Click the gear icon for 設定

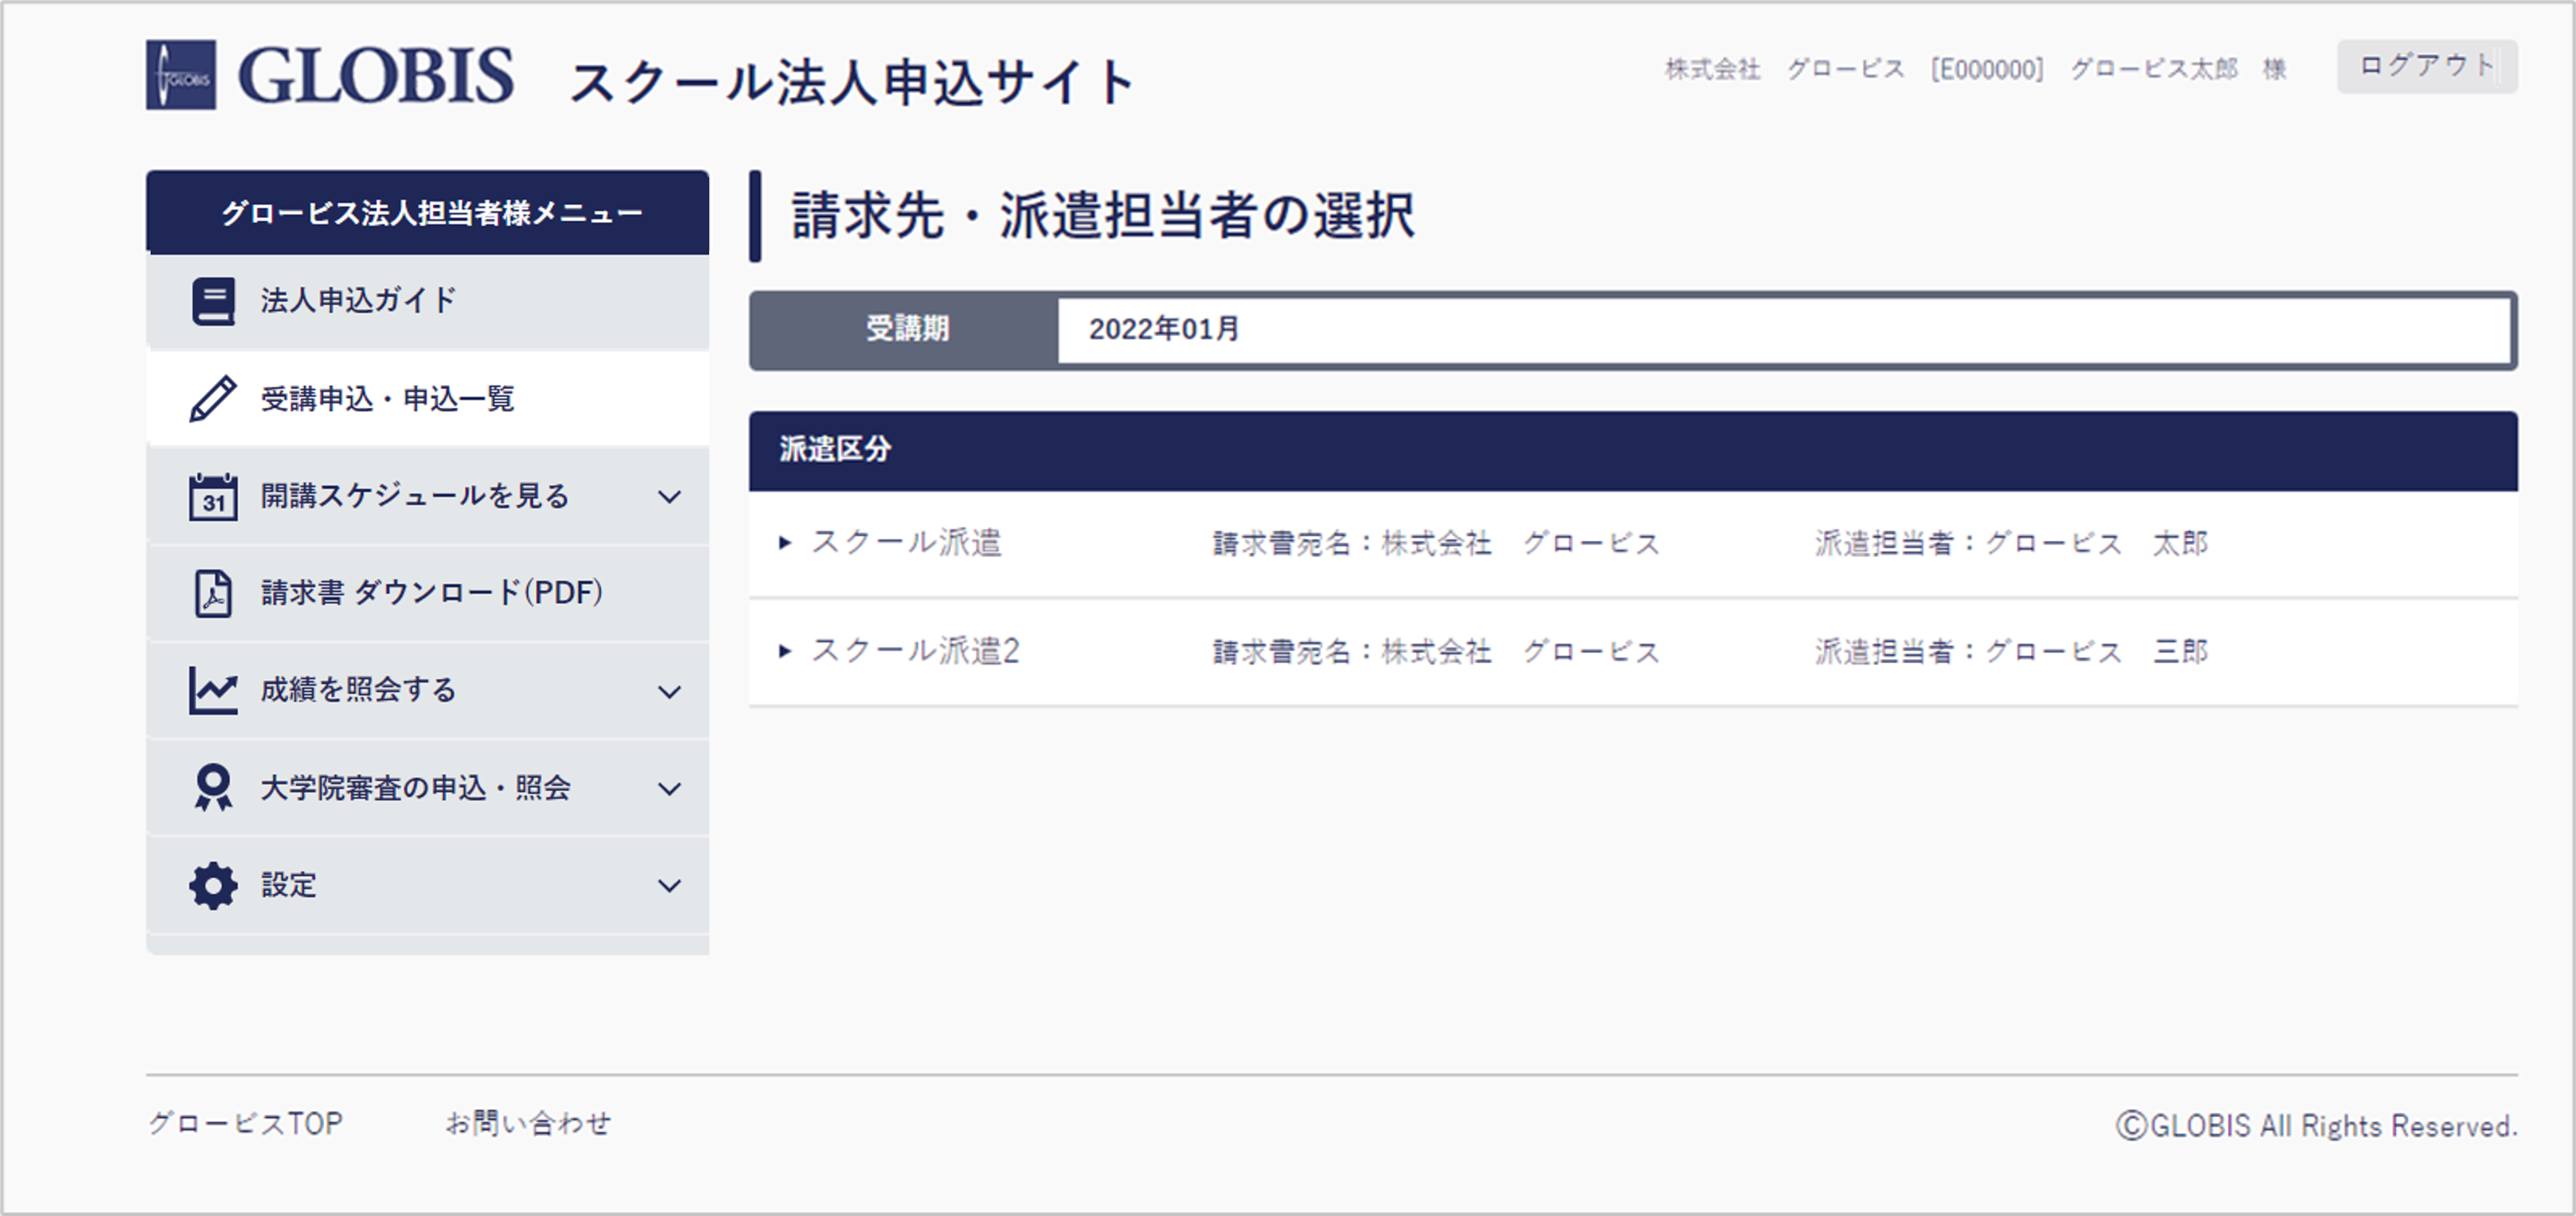point(213,885)
